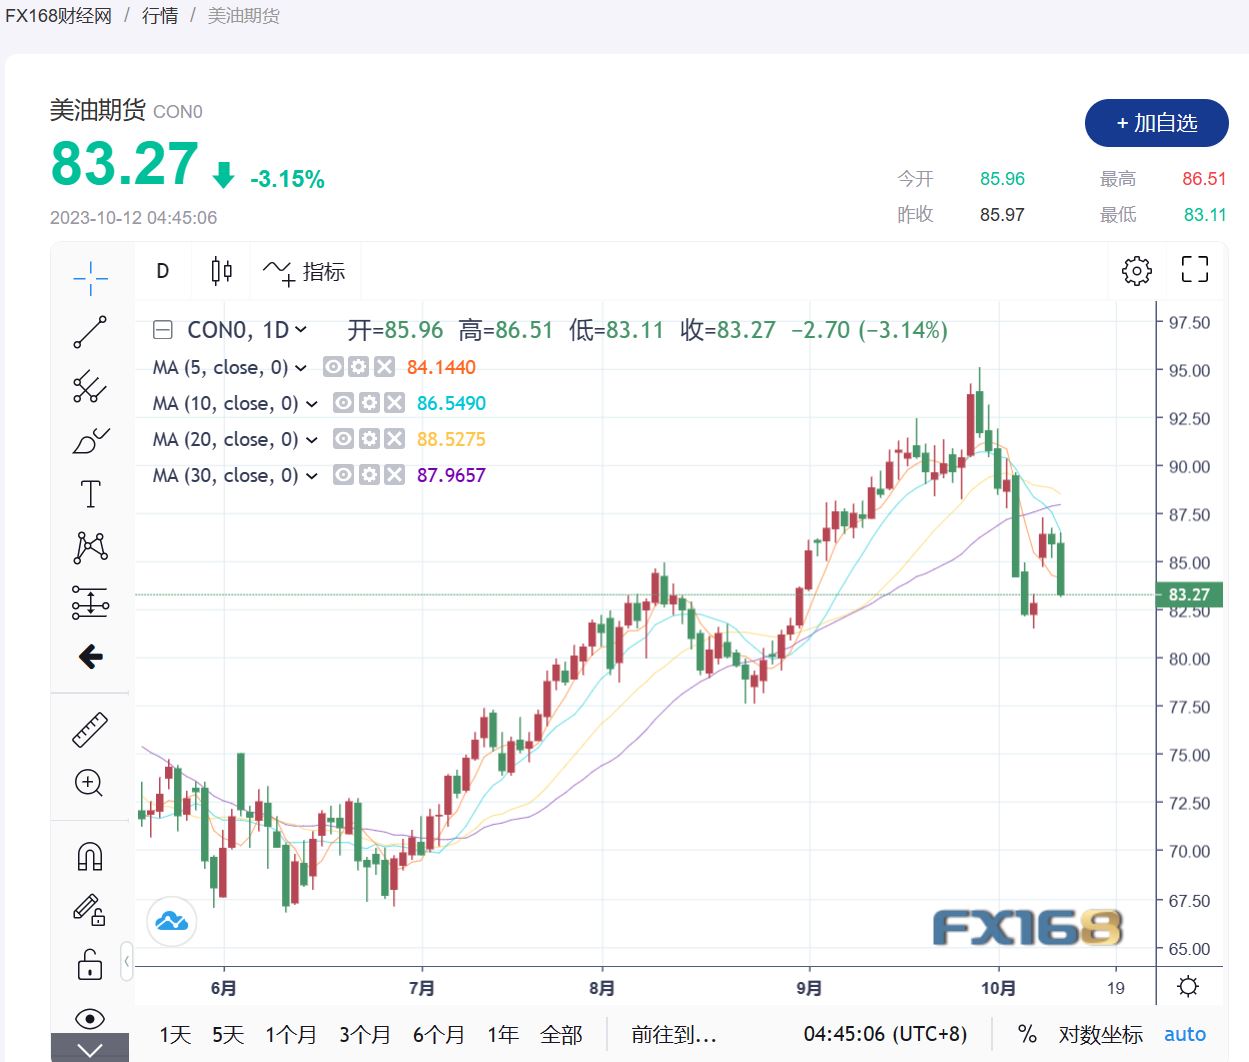Select the XABCD pattern tool

[x=90, y=547]
